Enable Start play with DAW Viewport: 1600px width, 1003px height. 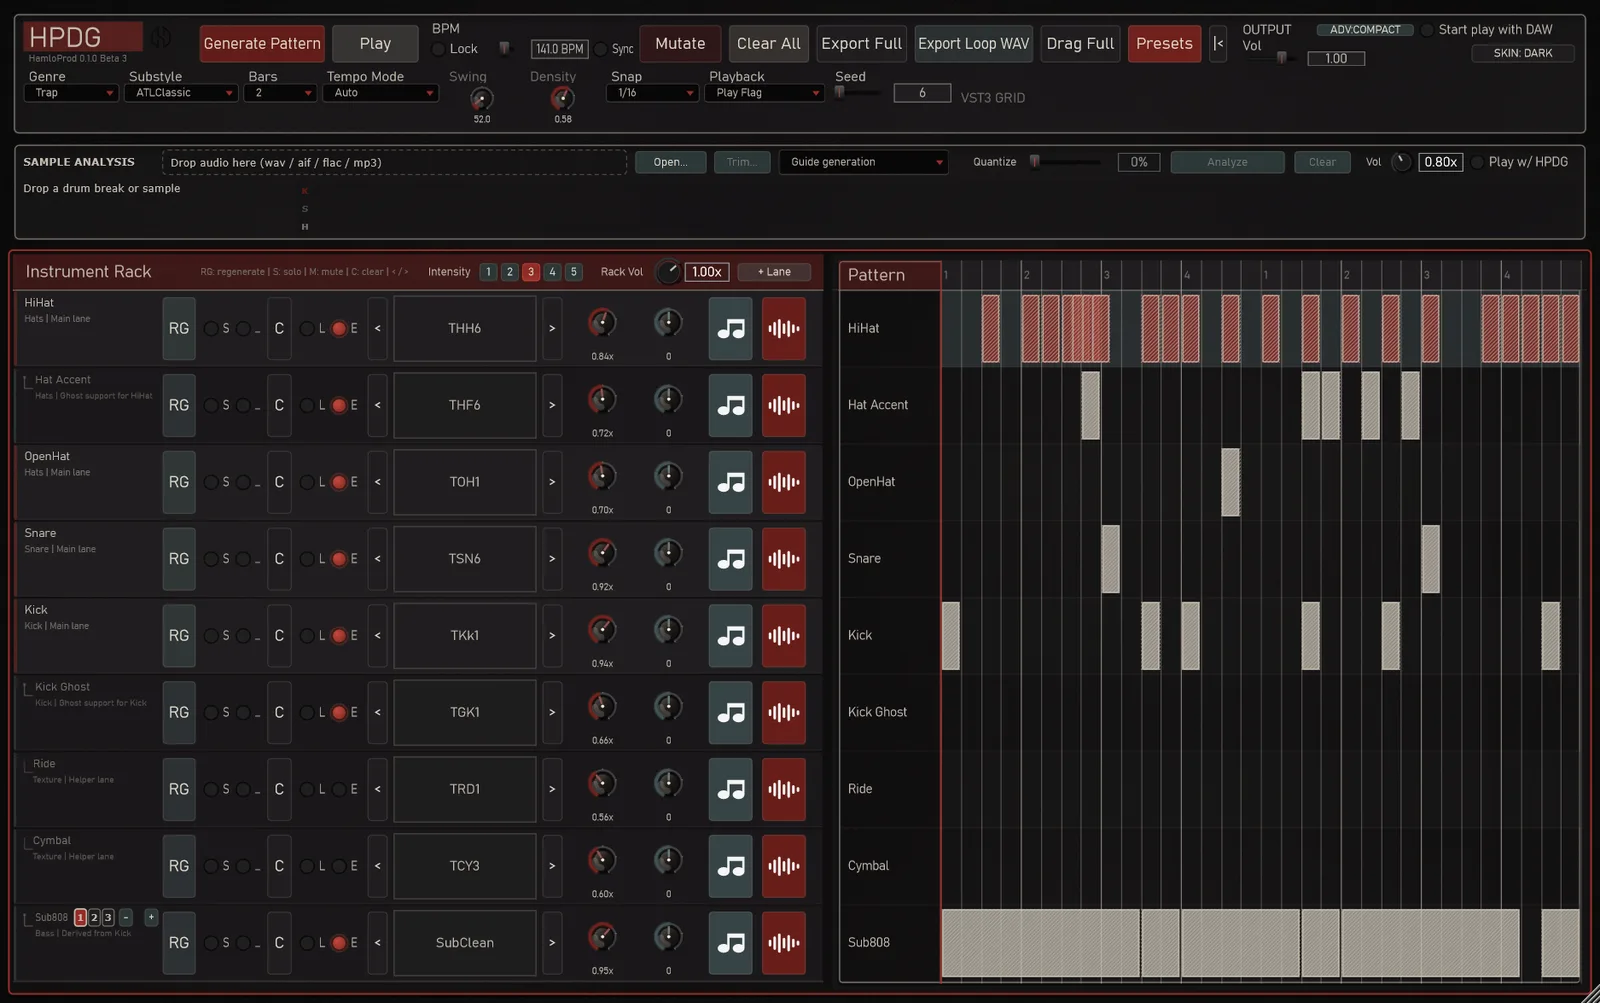pyautogui.click(x=1427, y=30)
